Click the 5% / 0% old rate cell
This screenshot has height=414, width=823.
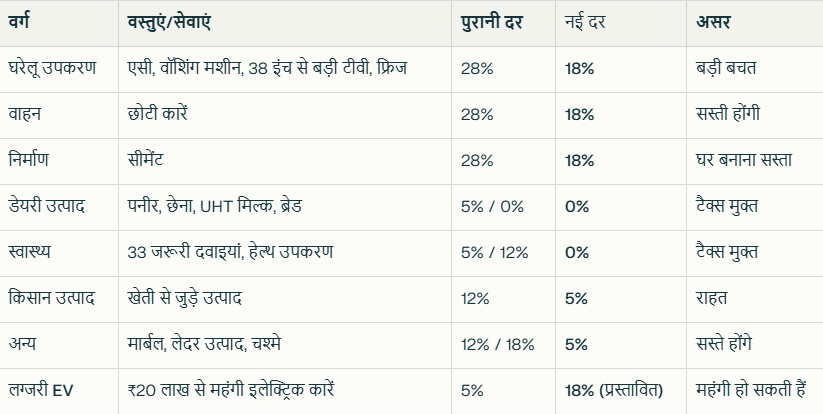(503, 207)
